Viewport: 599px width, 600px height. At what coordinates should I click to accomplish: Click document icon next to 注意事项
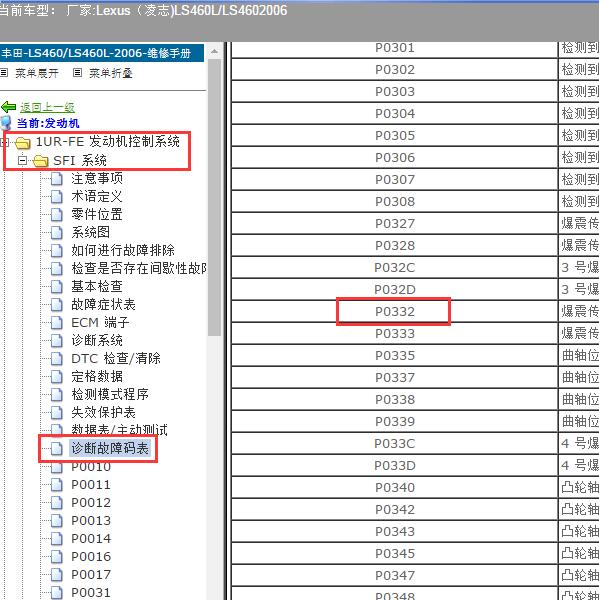(x=57, y=179)
